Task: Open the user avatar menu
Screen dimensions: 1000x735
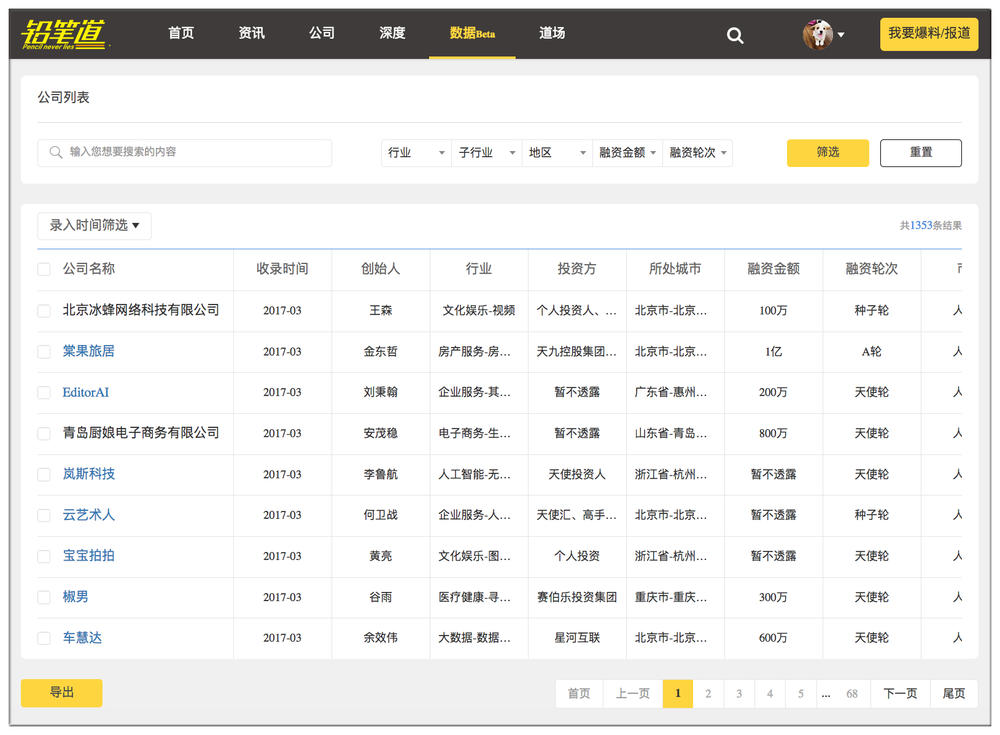Action: coord(823,34)
